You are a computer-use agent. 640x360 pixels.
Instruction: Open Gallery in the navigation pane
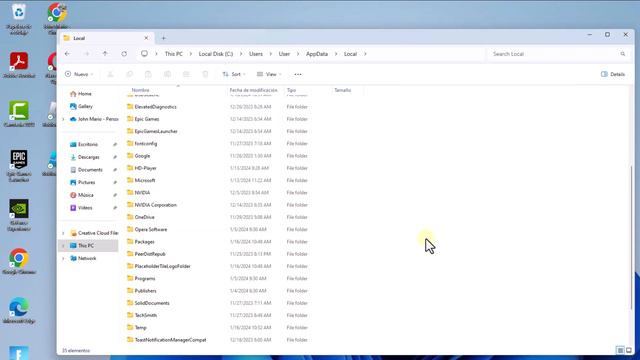[85, 106]
